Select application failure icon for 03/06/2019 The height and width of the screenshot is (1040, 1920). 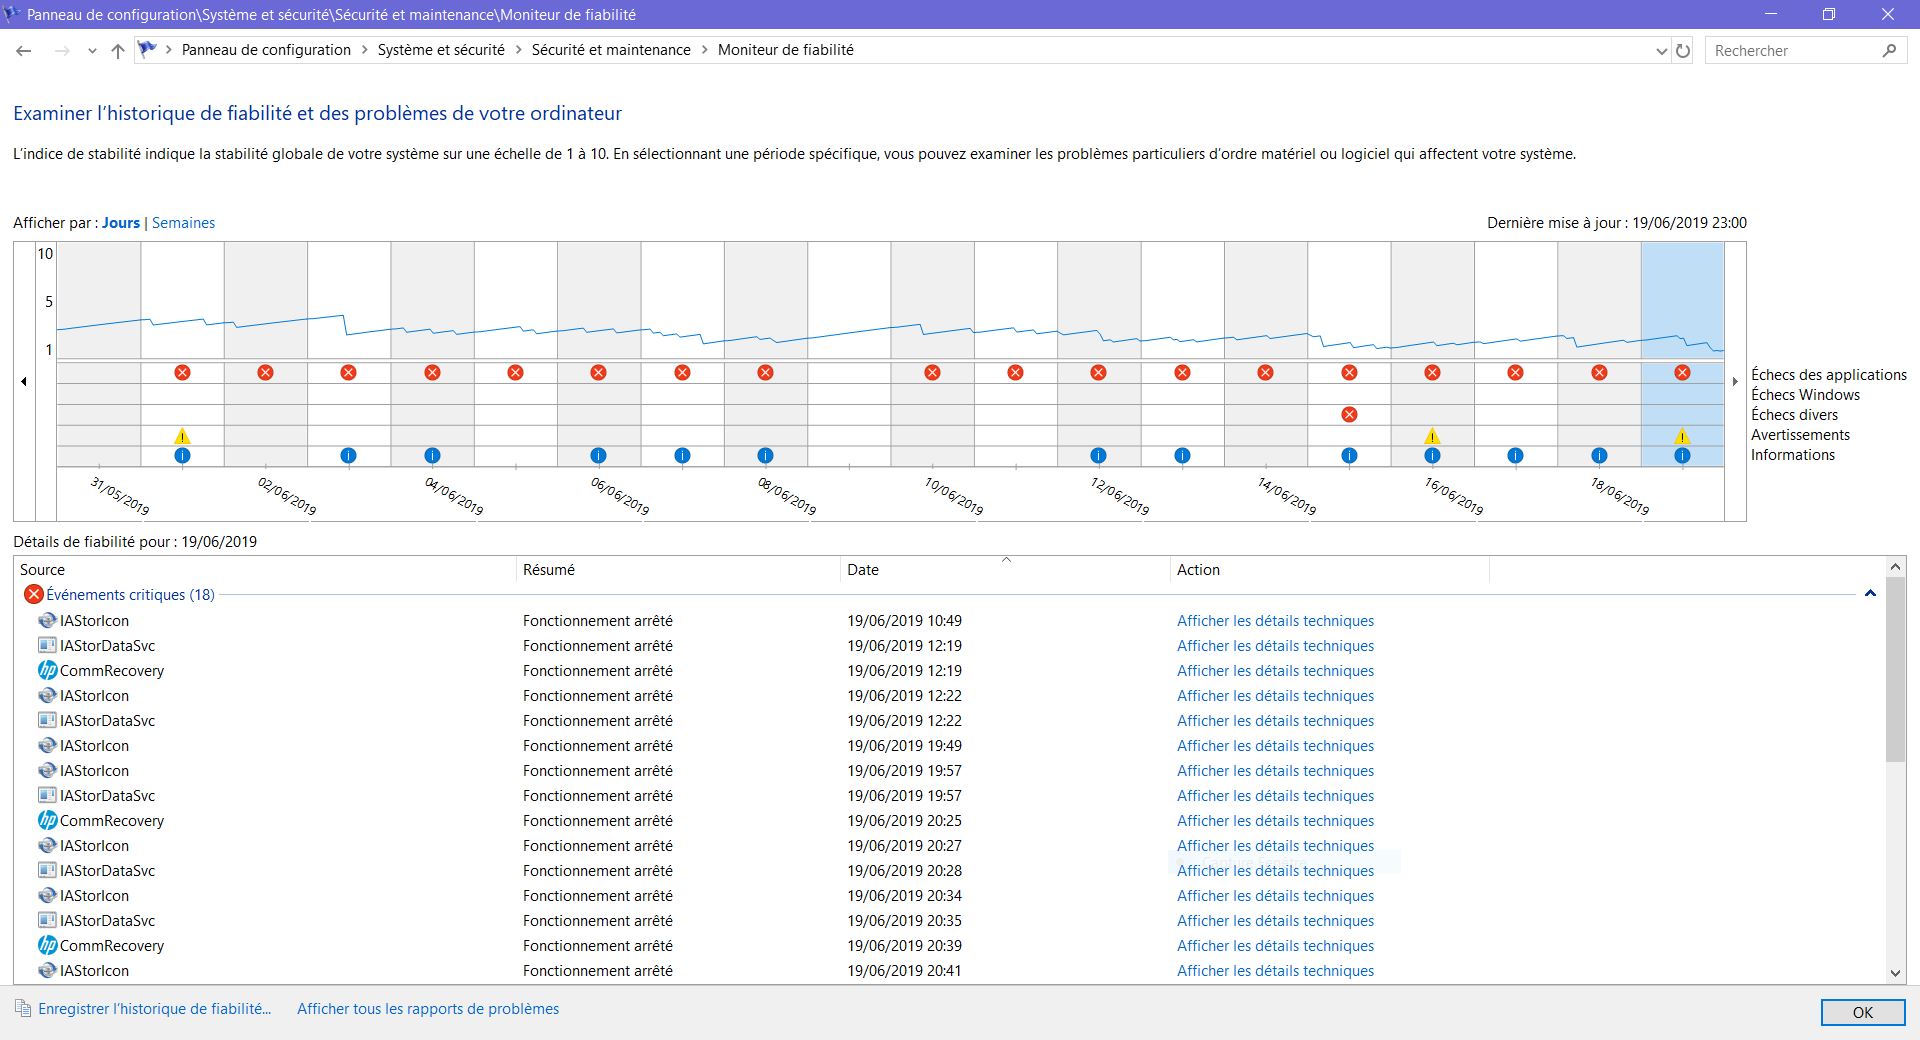(348, 372)
